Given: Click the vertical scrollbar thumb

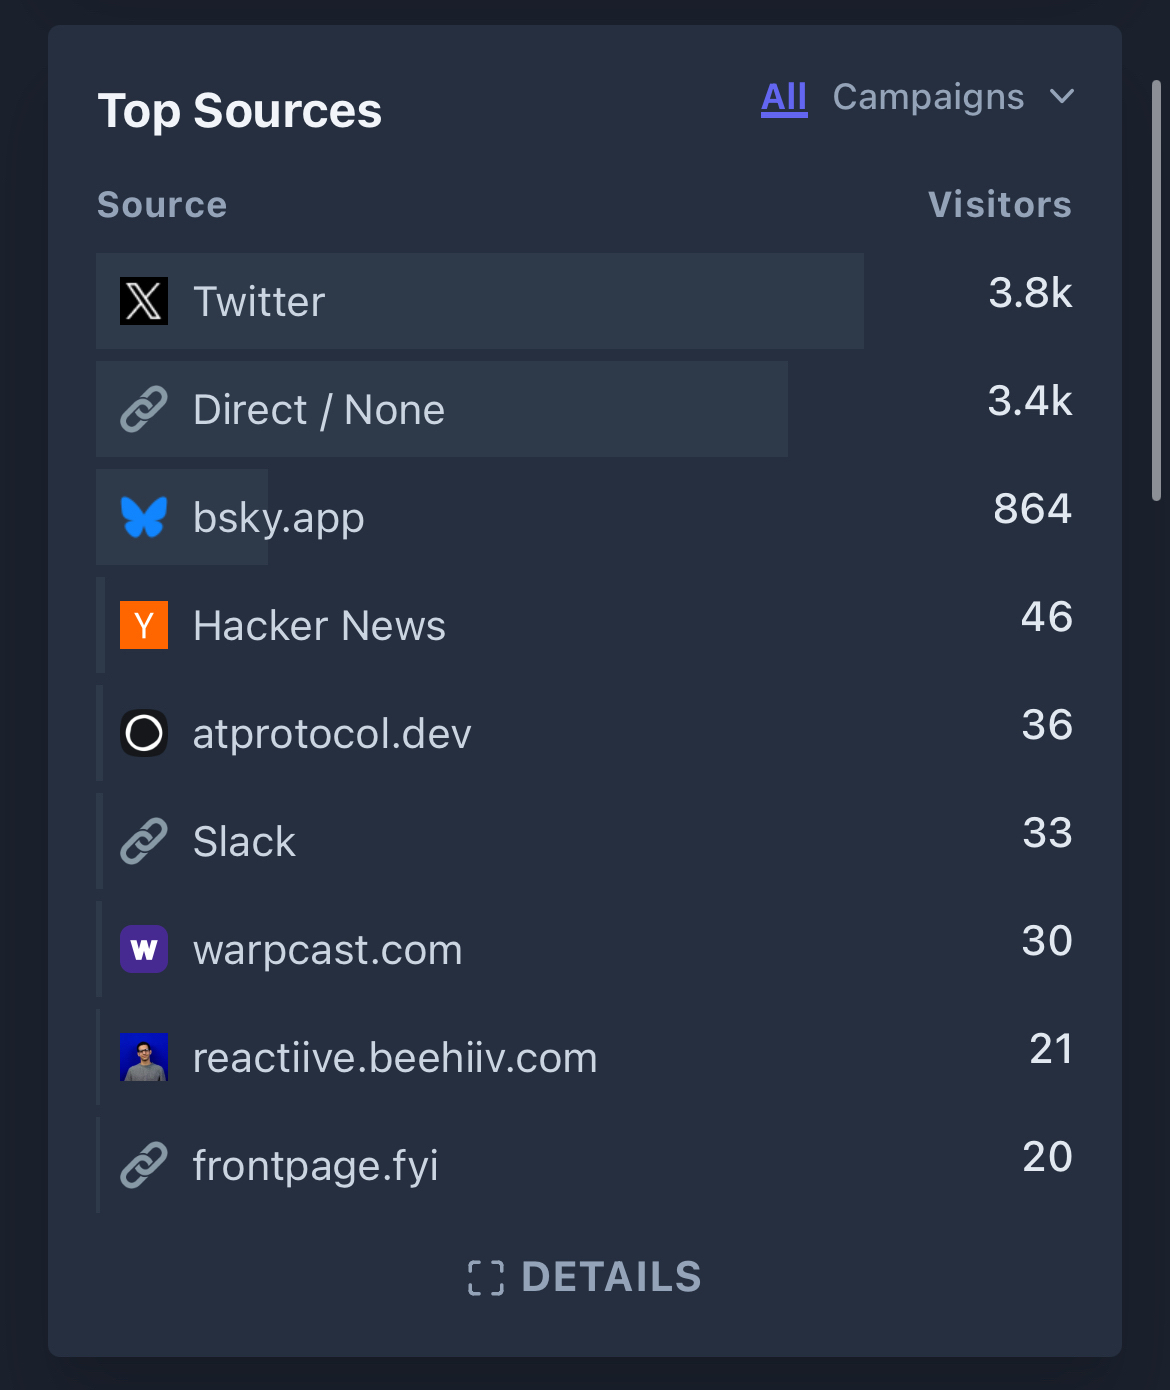Looking at the screenshot, I should (1156, 290).
